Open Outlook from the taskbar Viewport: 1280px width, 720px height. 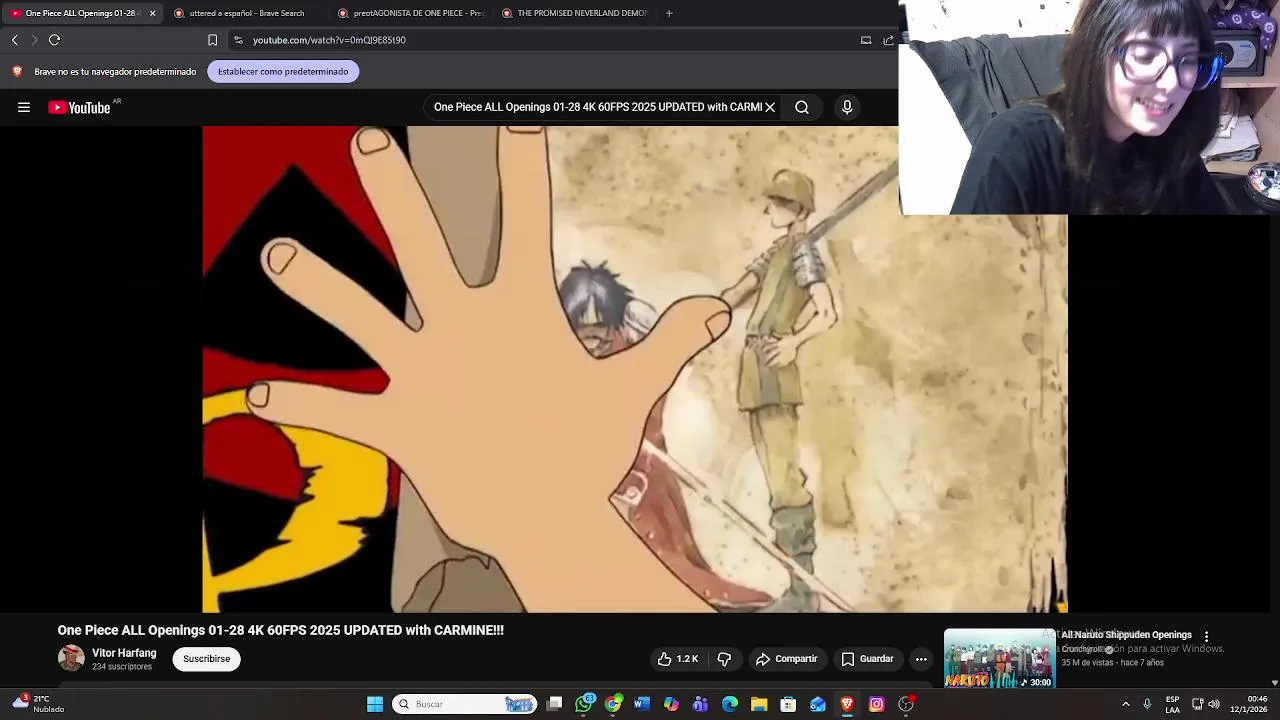click(x=818, y=704)
